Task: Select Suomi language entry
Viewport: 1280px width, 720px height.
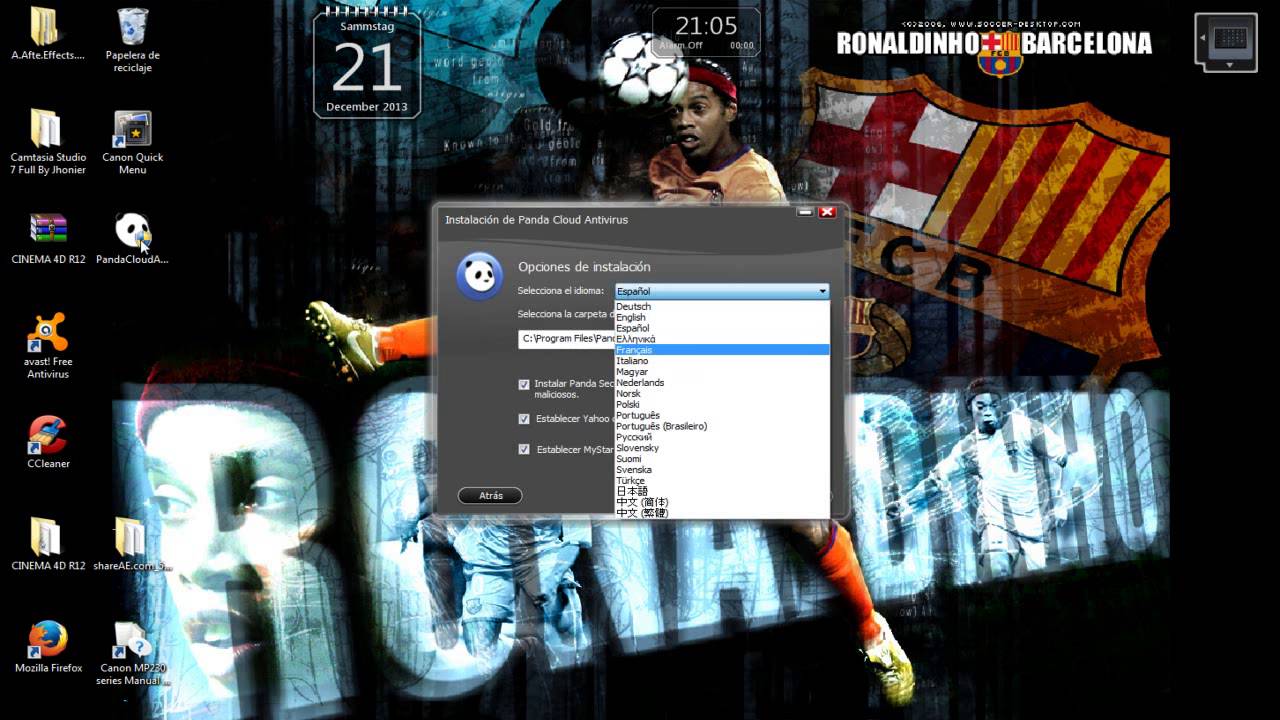Action: click(x=722, y=459)
